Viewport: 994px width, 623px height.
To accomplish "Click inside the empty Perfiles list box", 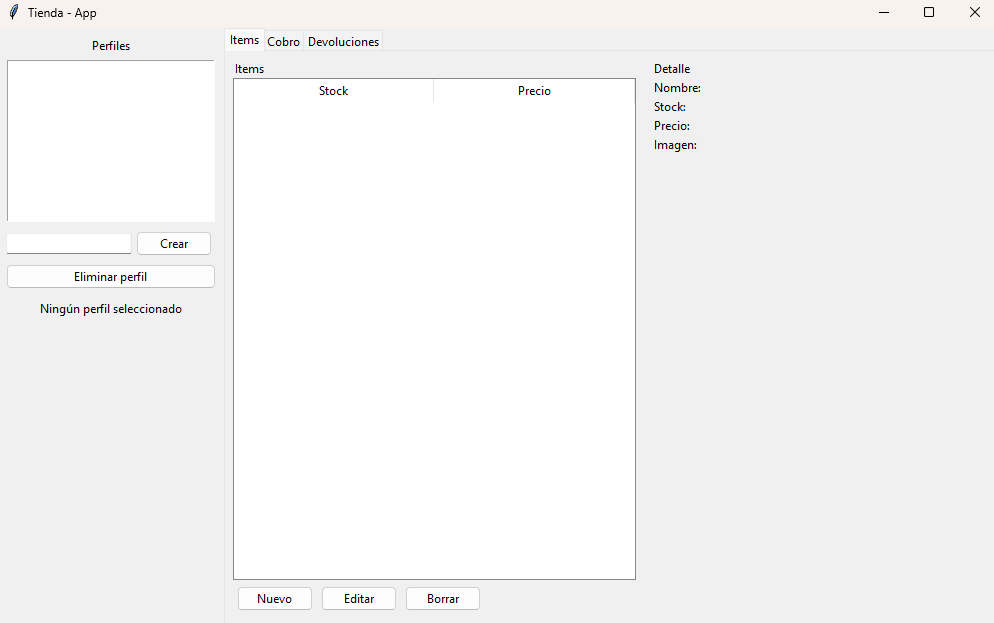I will (x=111, y=140).
